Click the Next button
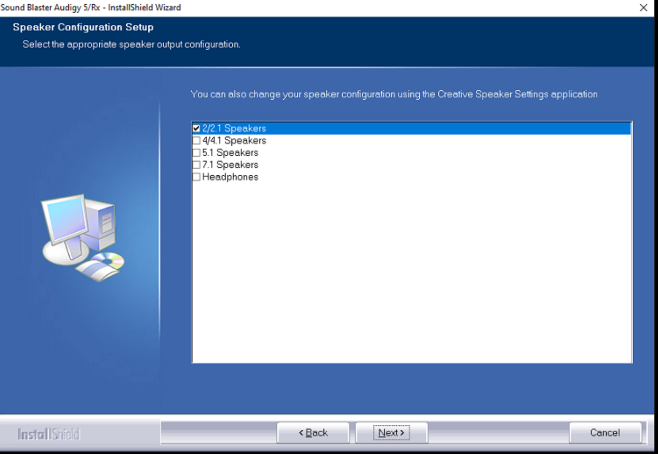Viewport: 658px width, 454px height. (391, 433)
